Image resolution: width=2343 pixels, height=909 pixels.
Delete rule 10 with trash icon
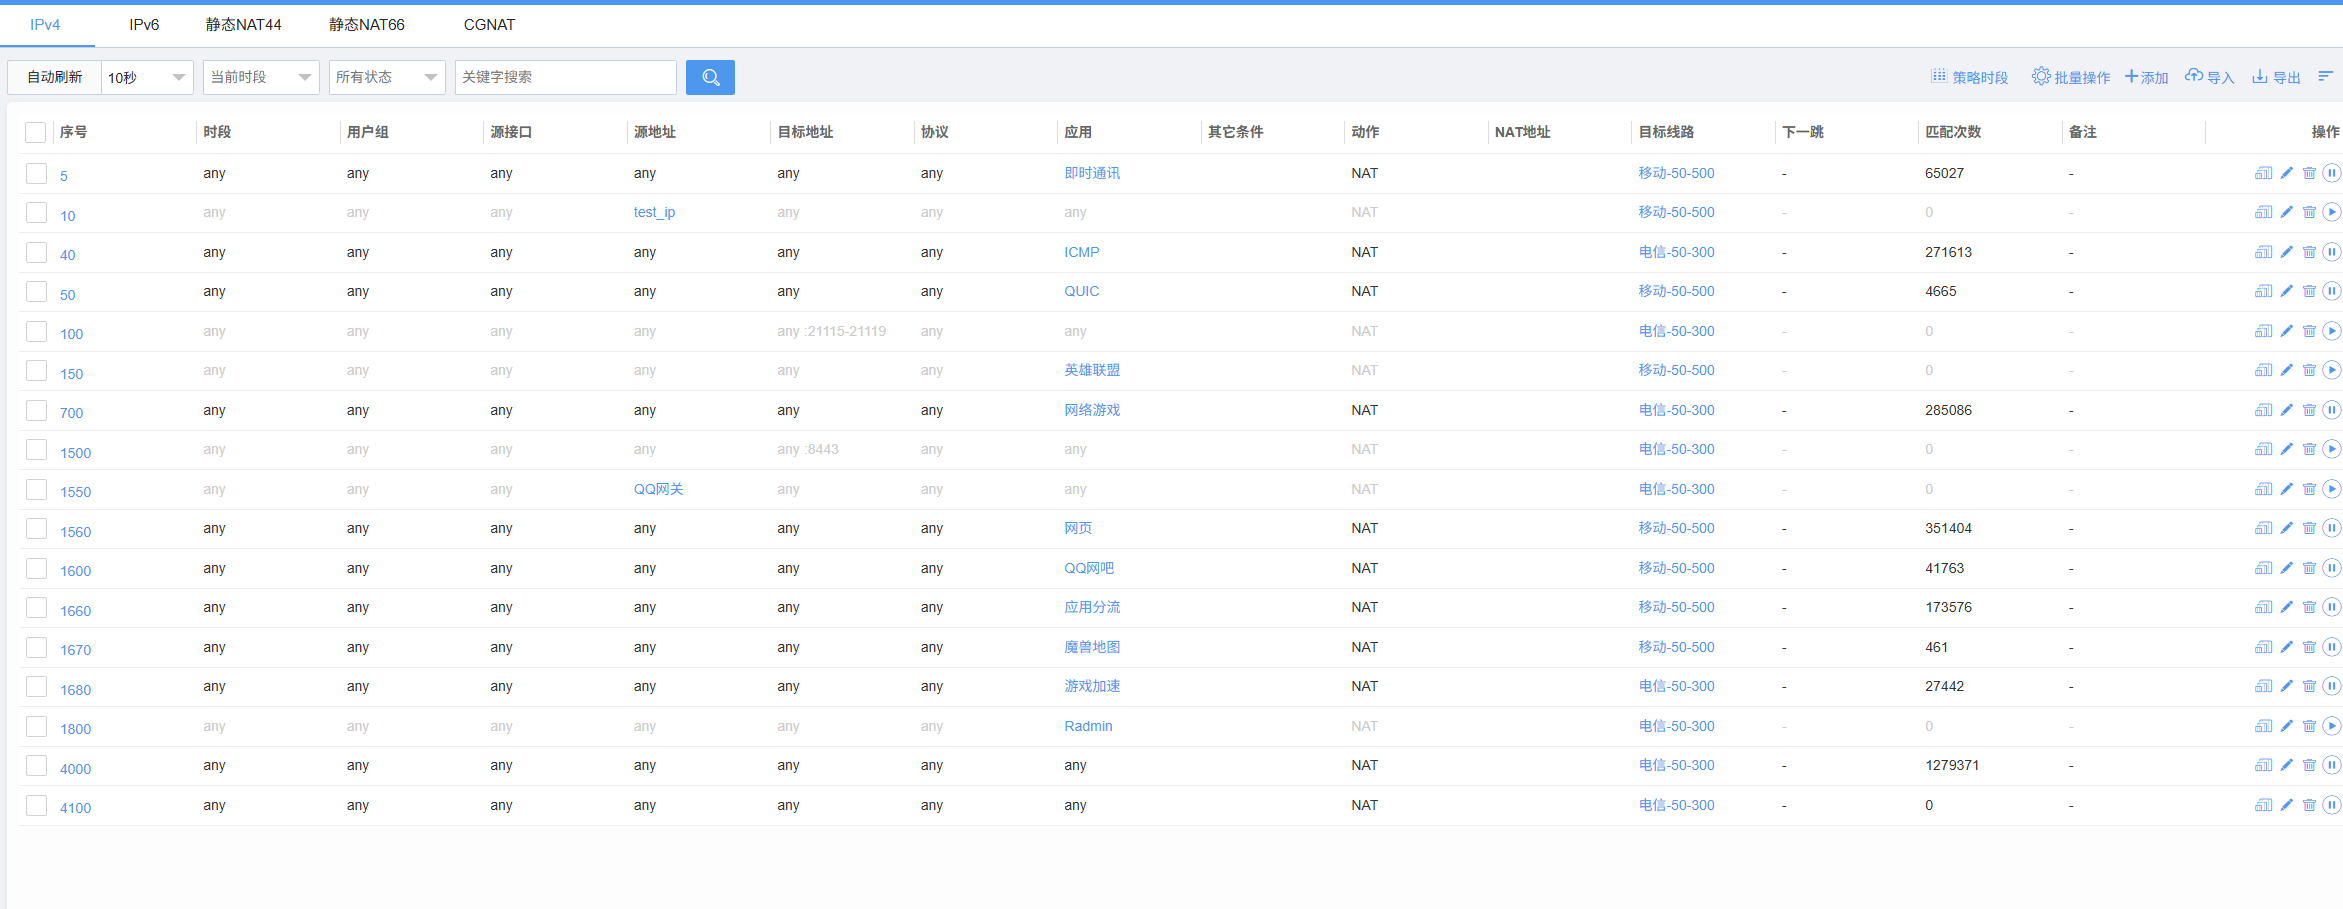2309,212
